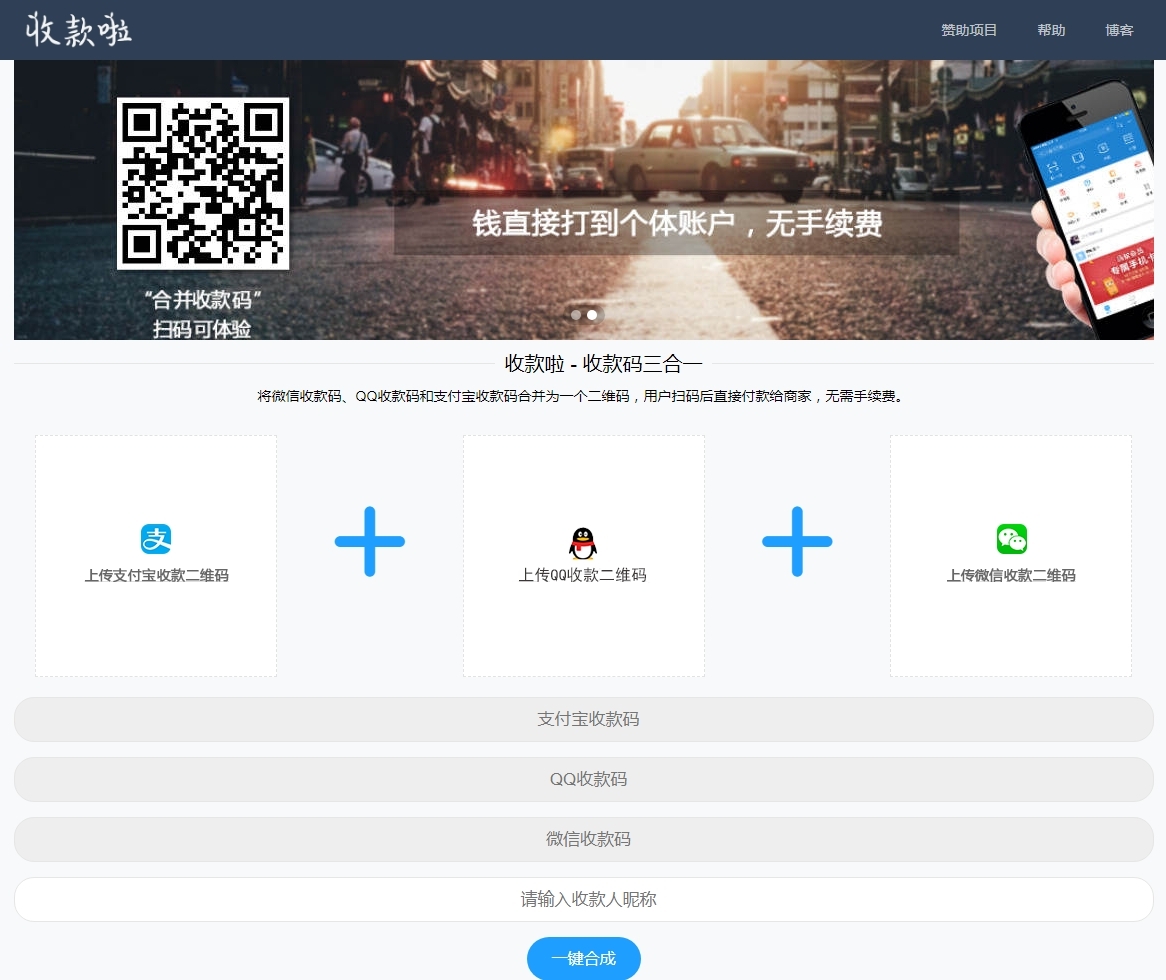Open the 帮助 menu item
Screen dimensions: 1166x980
pos(1051,30)
